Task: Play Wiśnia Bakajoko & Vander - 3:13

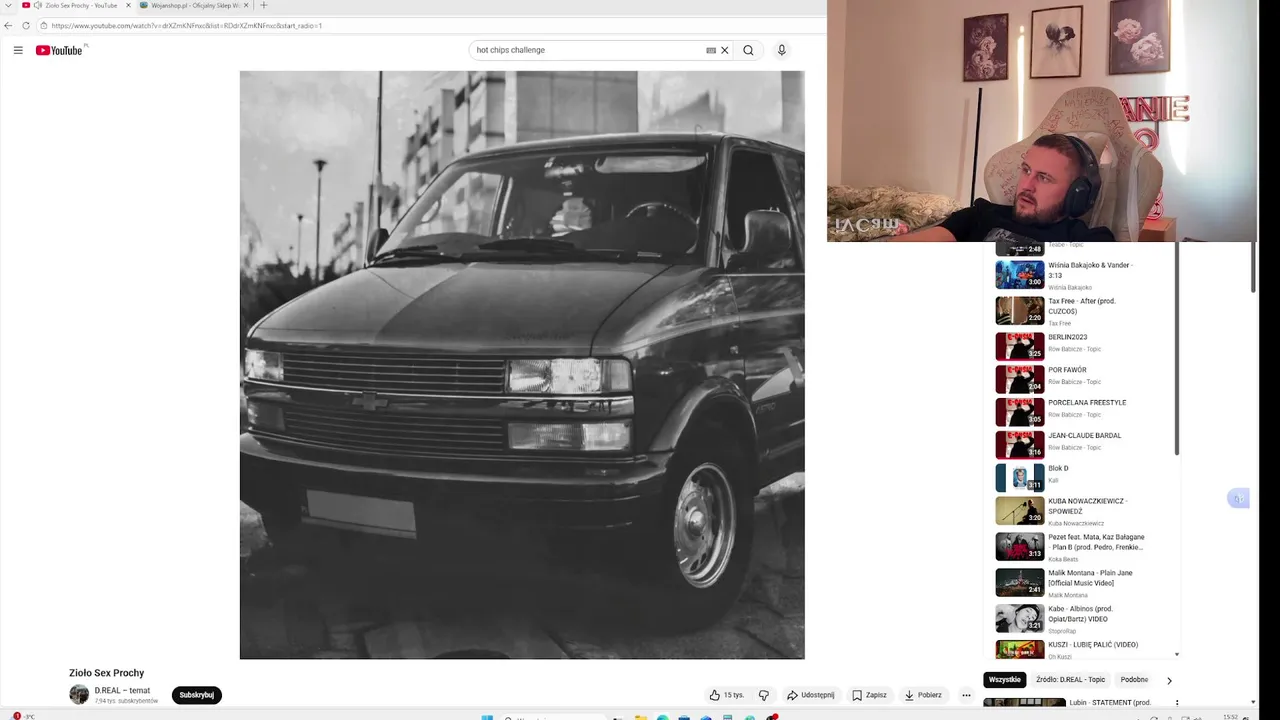Action: [1085, 274]
